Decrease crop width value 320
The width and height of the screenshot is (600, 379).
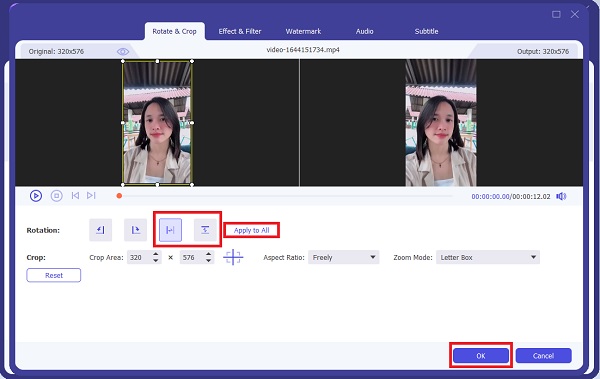156,261
